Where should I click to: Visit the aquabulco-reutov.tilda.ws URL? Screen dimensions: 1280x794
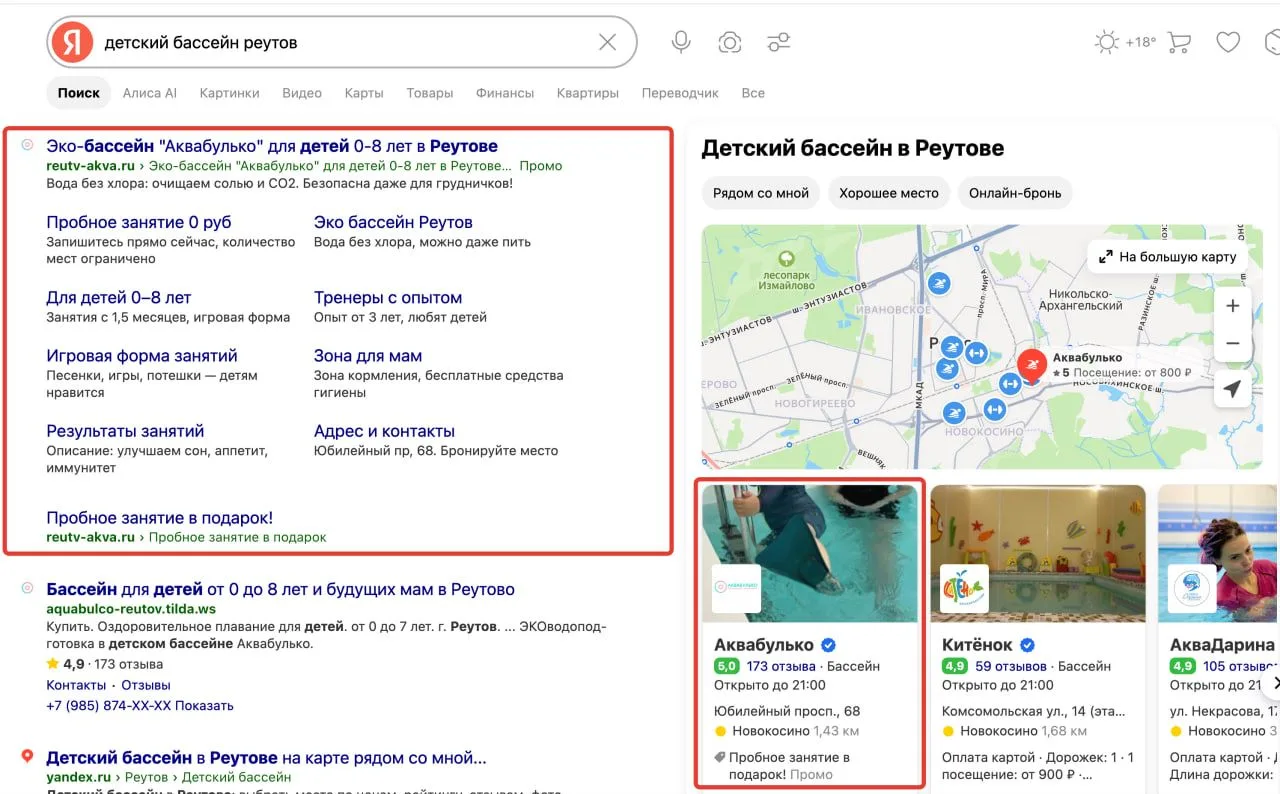click(x=131, y=609)
